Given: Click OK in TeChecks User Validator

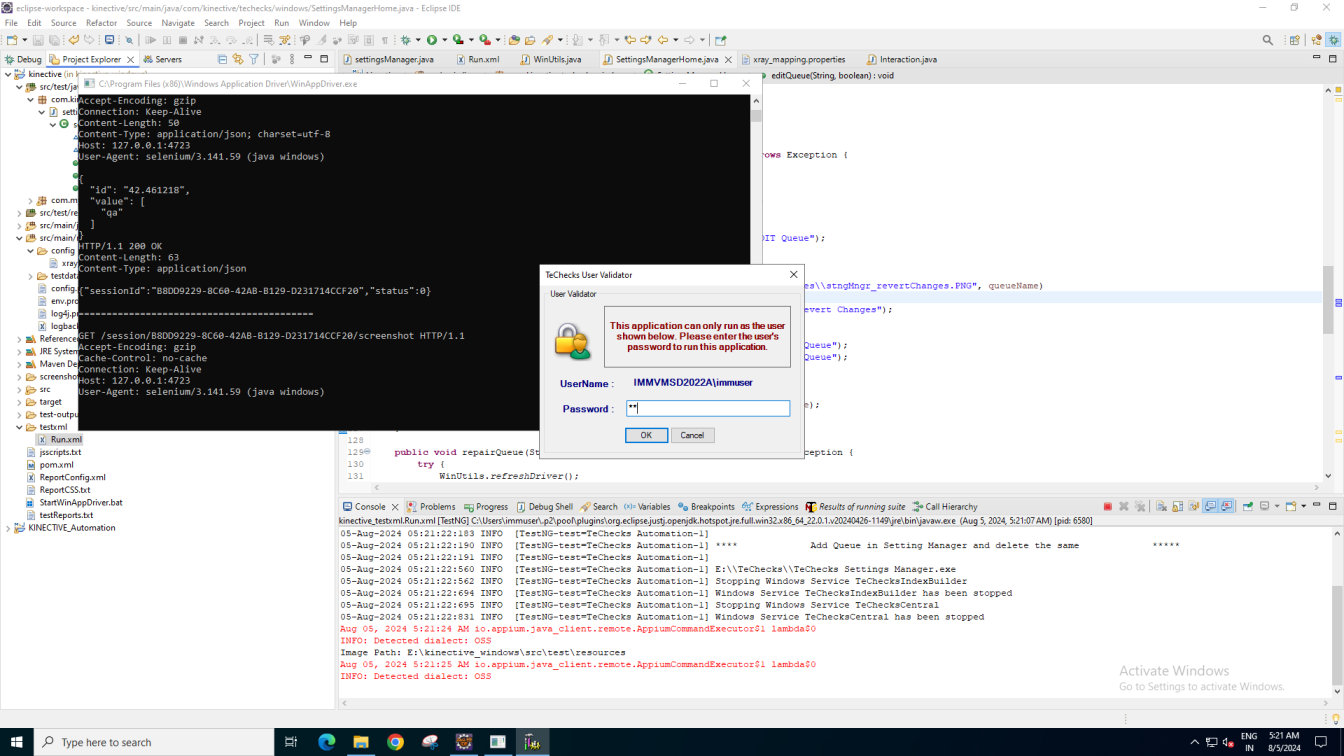Looking at the screenshot, I should click(646, 436).
